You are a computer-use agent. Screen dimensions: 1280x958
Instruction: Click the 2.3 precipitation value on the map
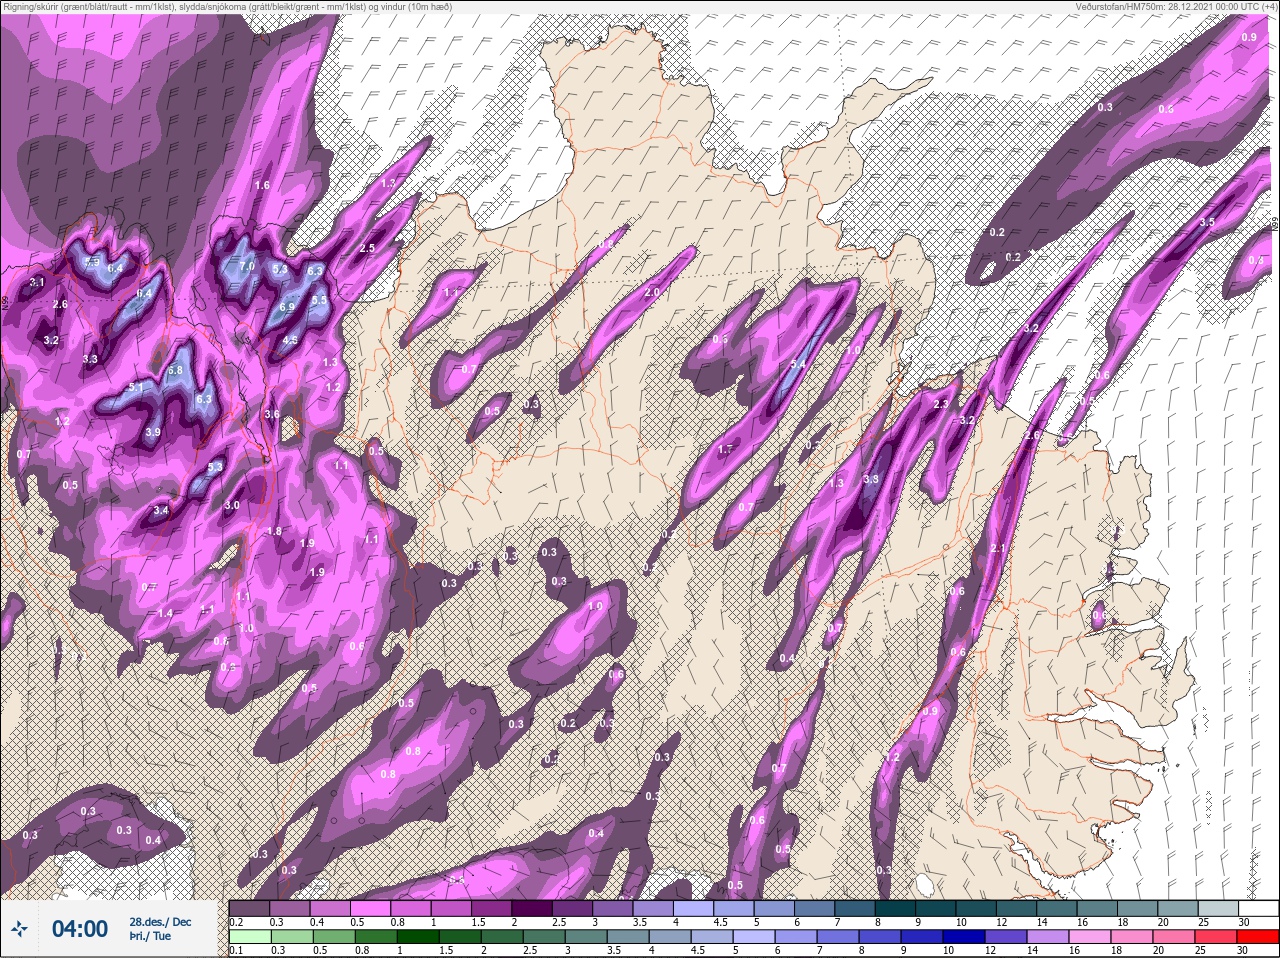point(941,404)
